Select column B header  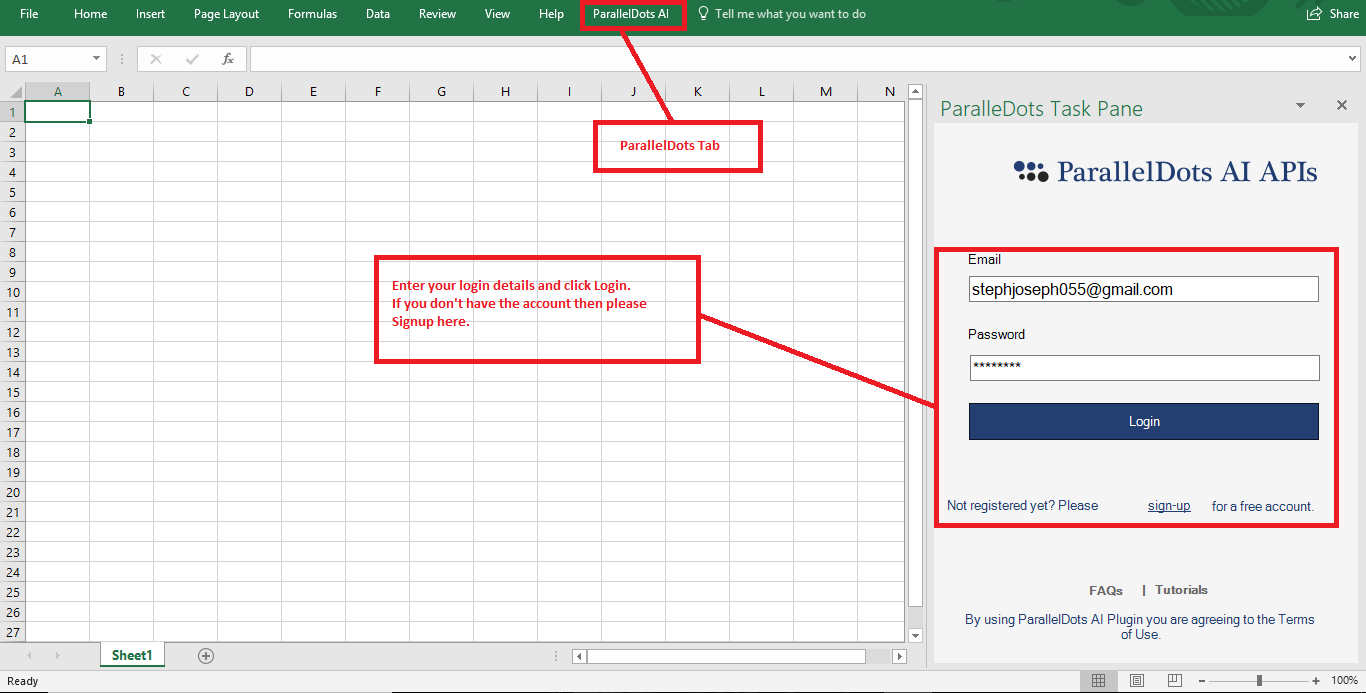(121, 92)
